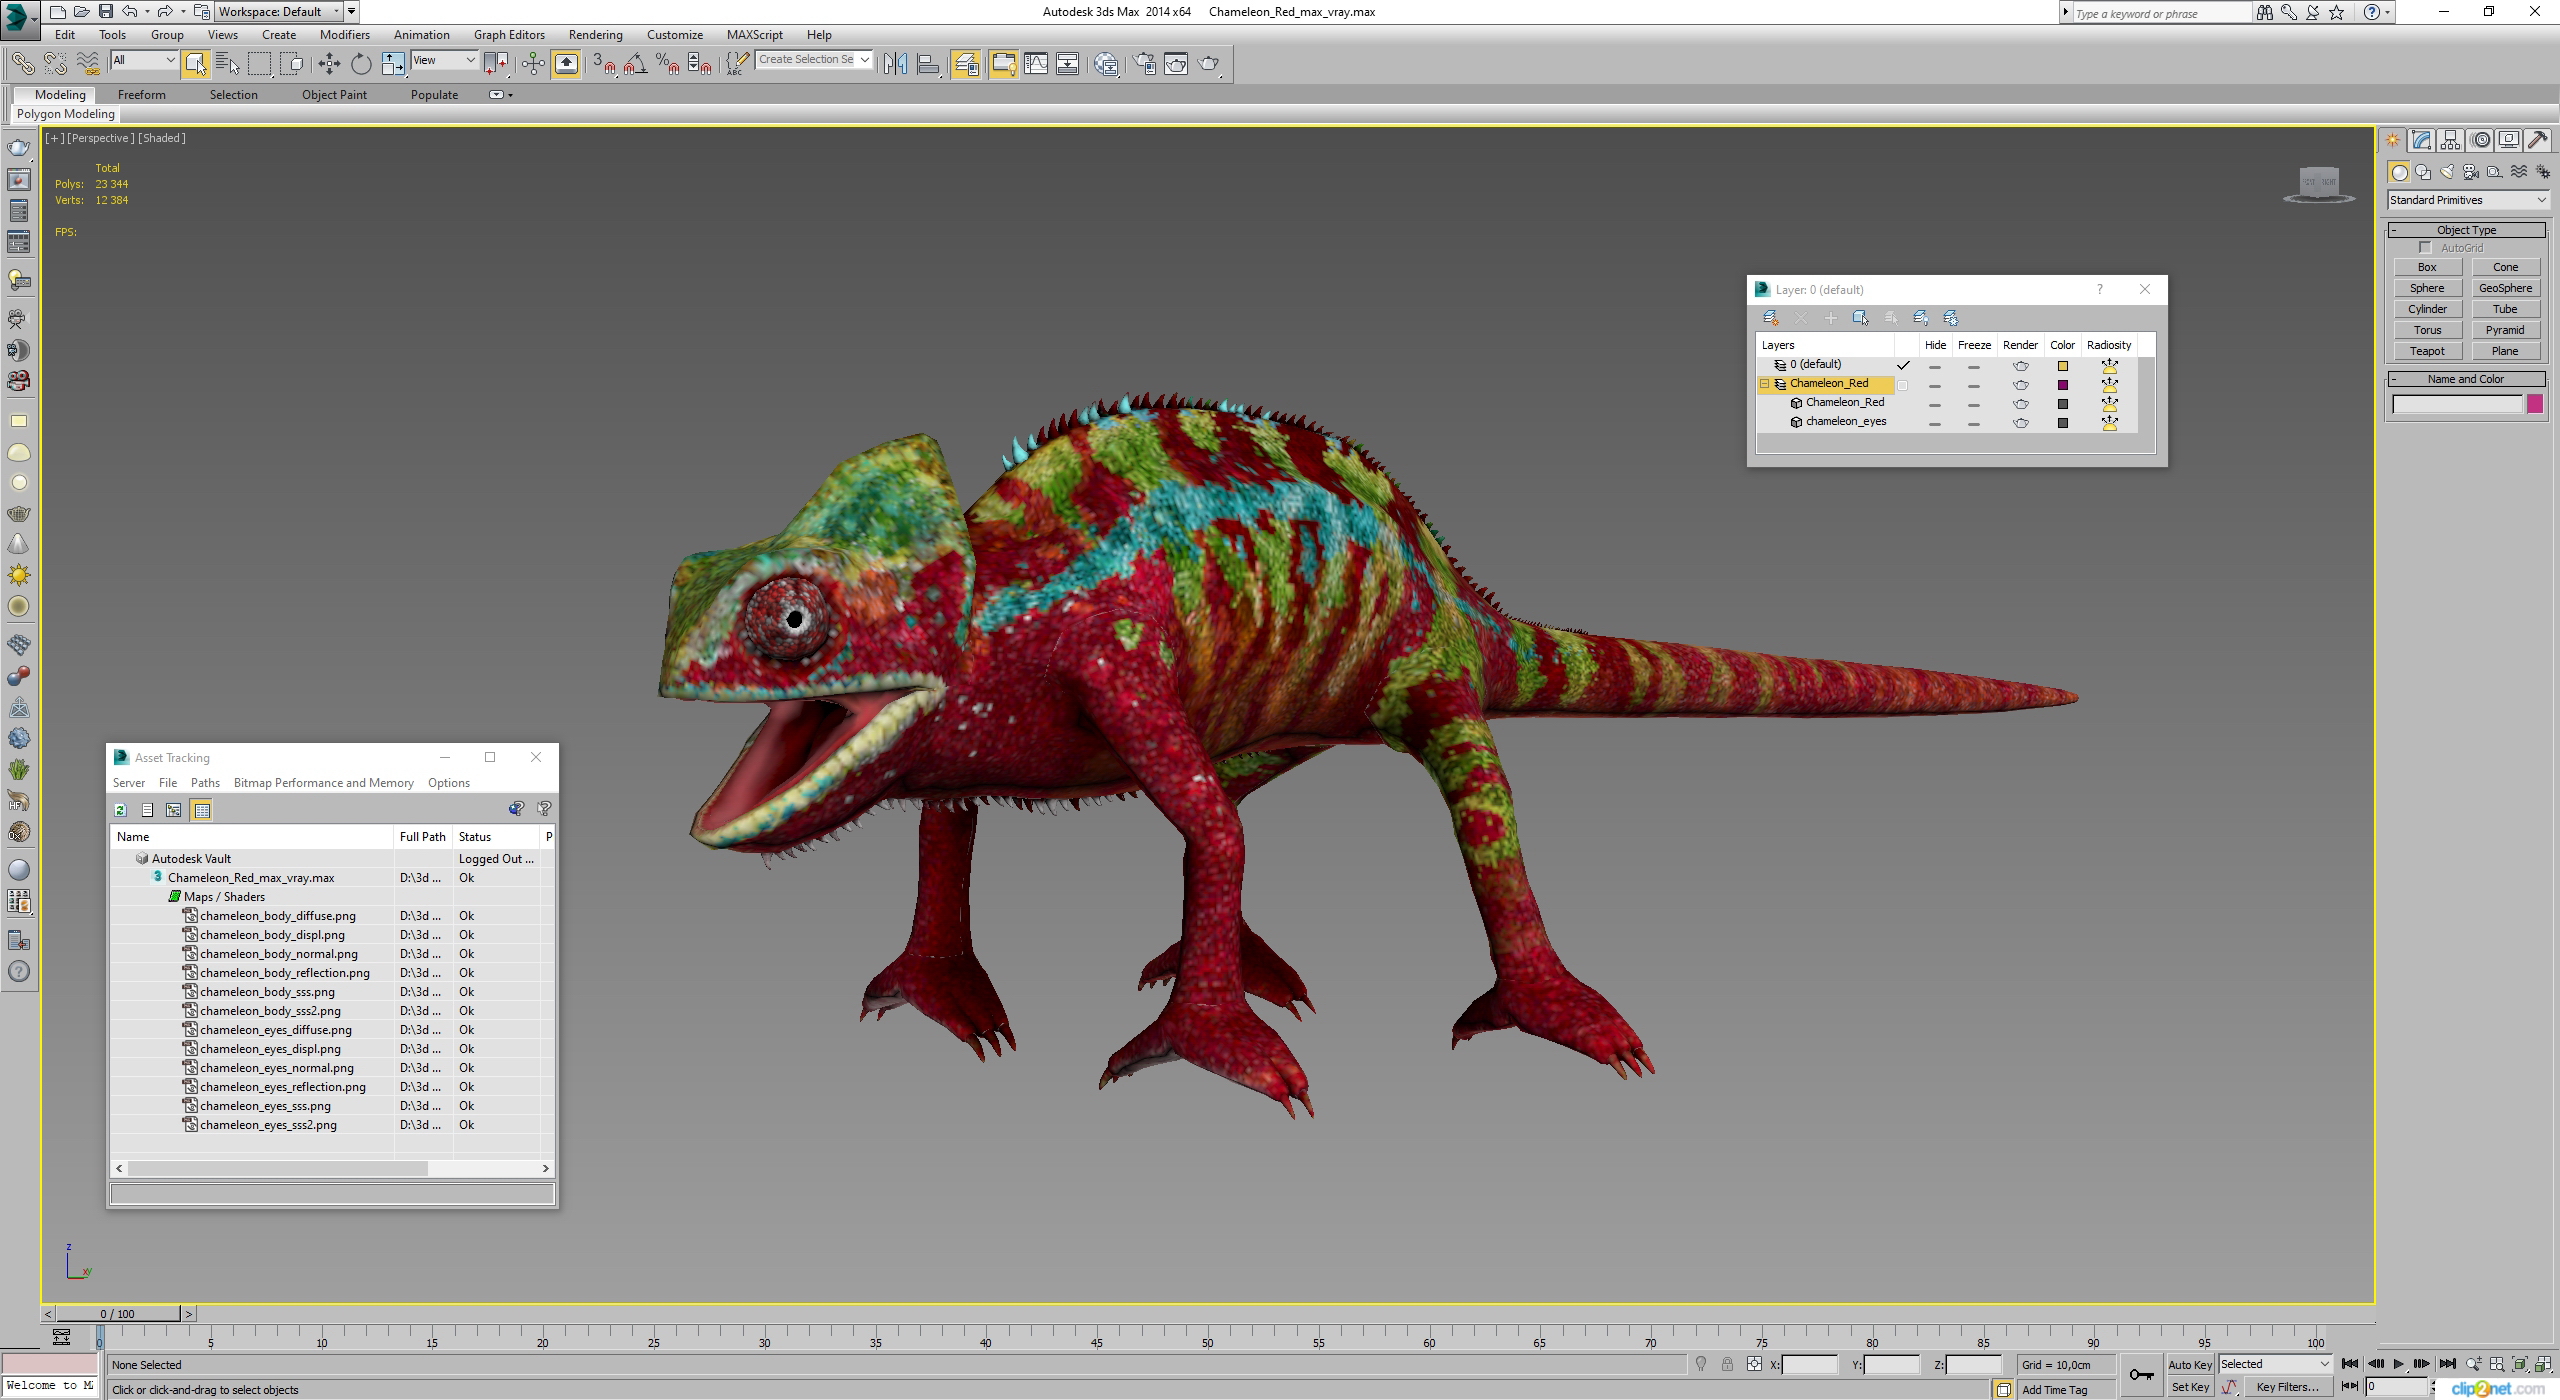This screenshot has width=2560, height=1400.
Task: Select the Rotate tool in main toolbar
Action: (x=361, y=64)
